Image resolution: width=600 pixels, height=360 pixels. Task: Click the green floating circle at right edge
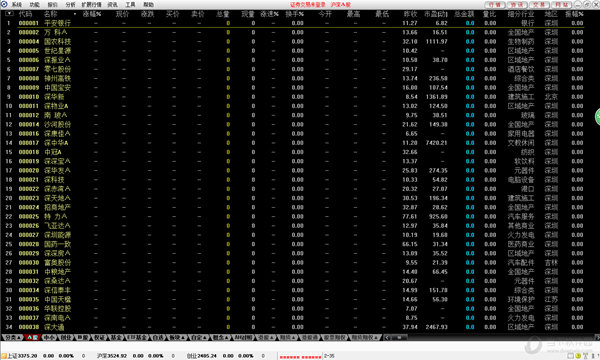tap(597, 117)
